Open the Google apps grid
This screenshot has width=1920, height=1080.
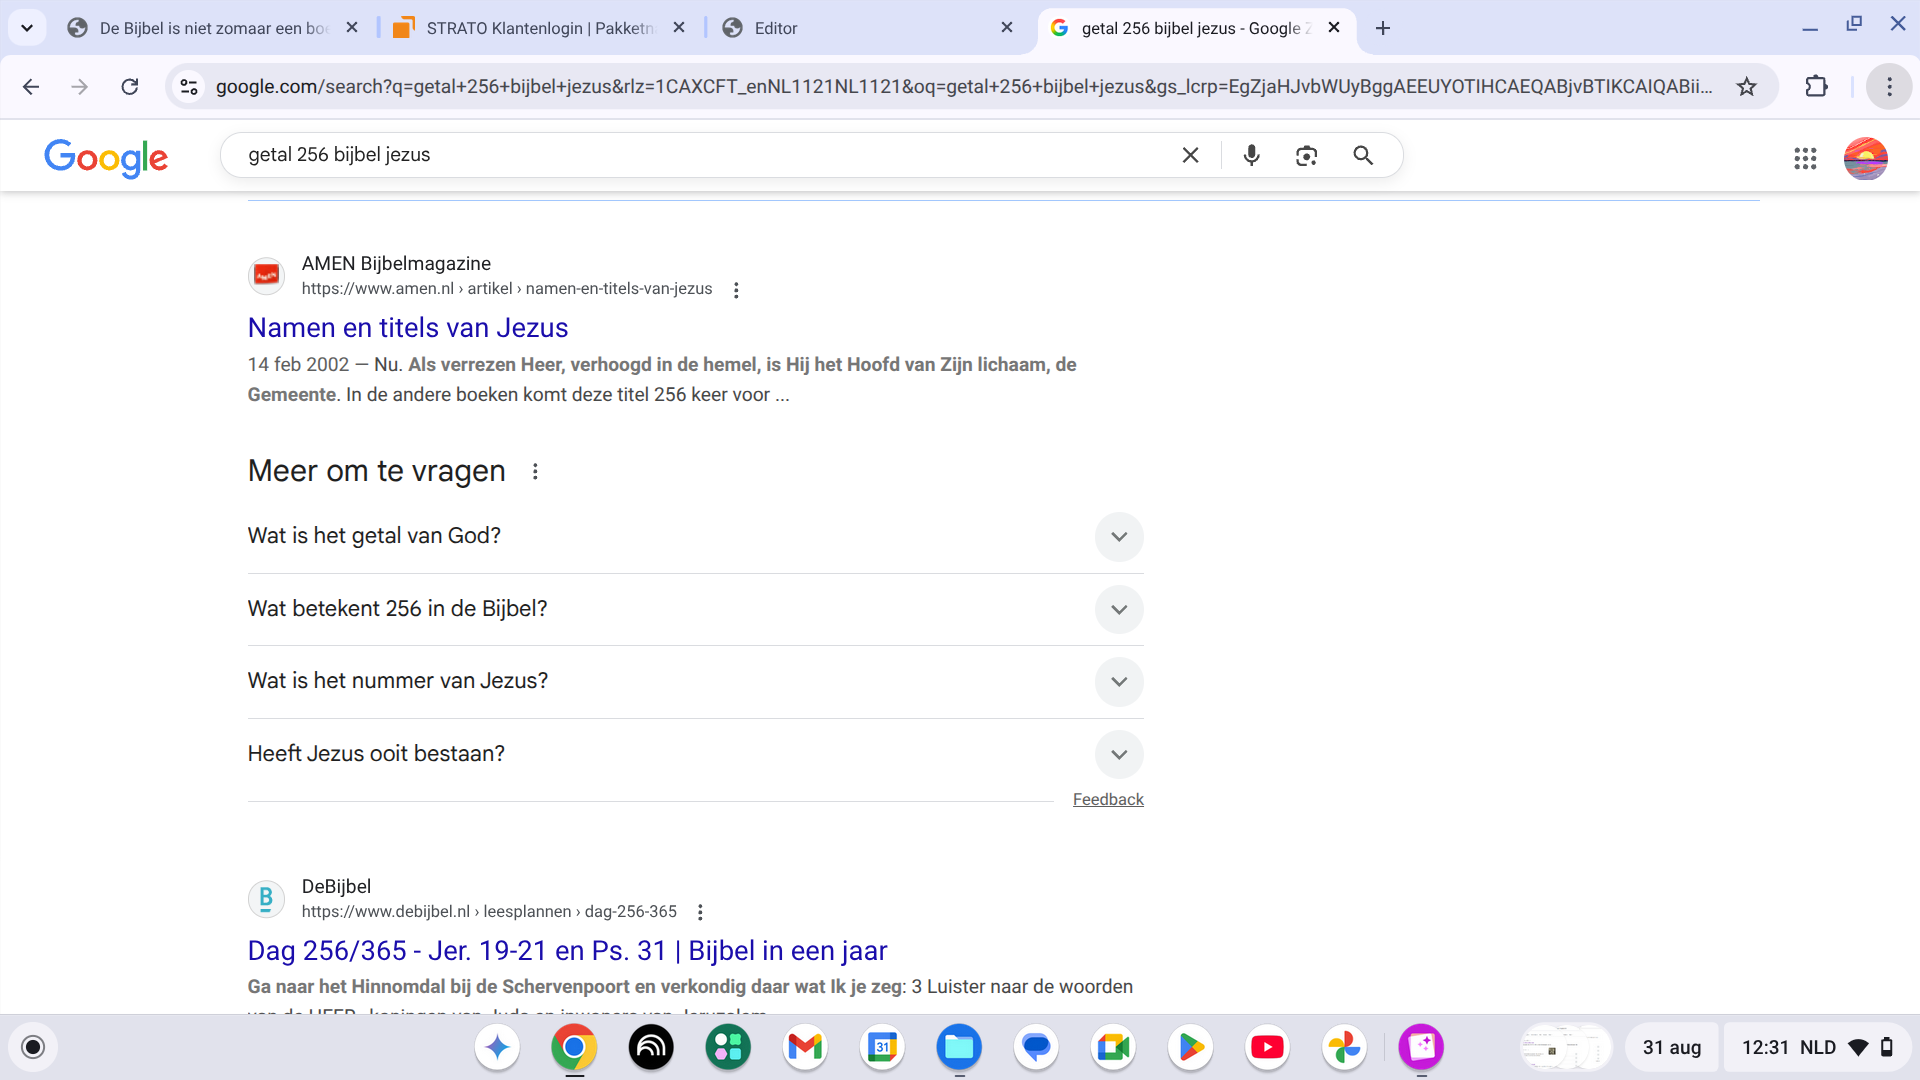[1805, 158]
